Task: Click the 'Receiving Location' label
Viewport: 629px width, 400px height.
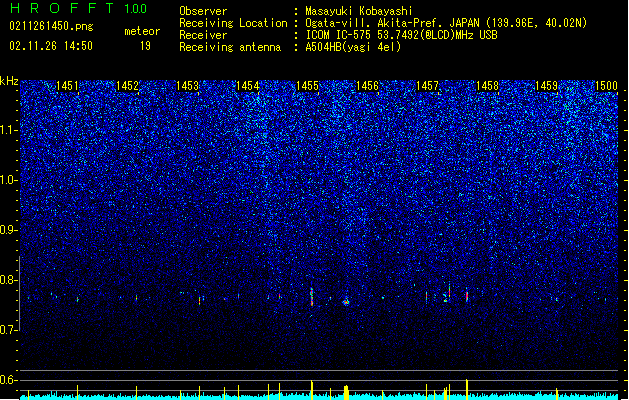Action: [x=233, y=23]
